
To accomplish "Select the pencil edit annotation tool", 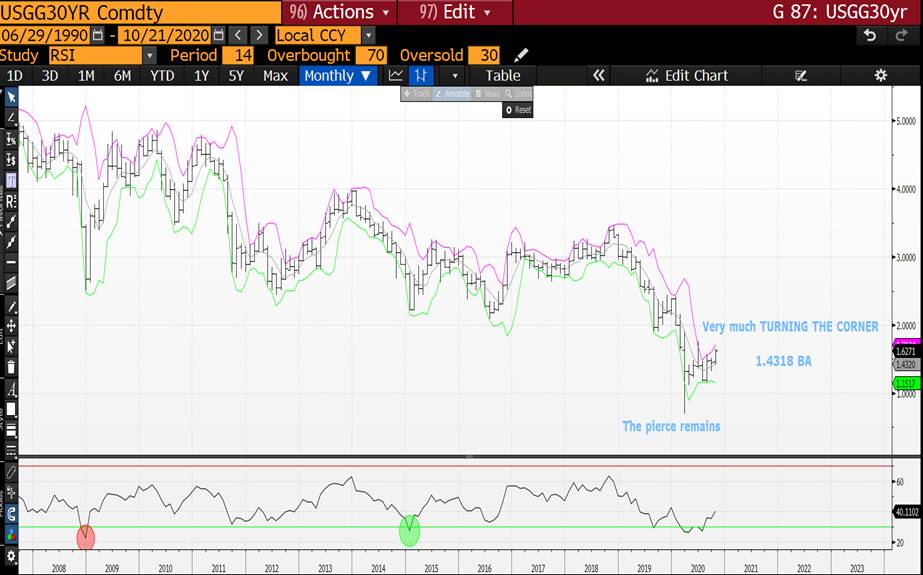I will tap(11, 306).
